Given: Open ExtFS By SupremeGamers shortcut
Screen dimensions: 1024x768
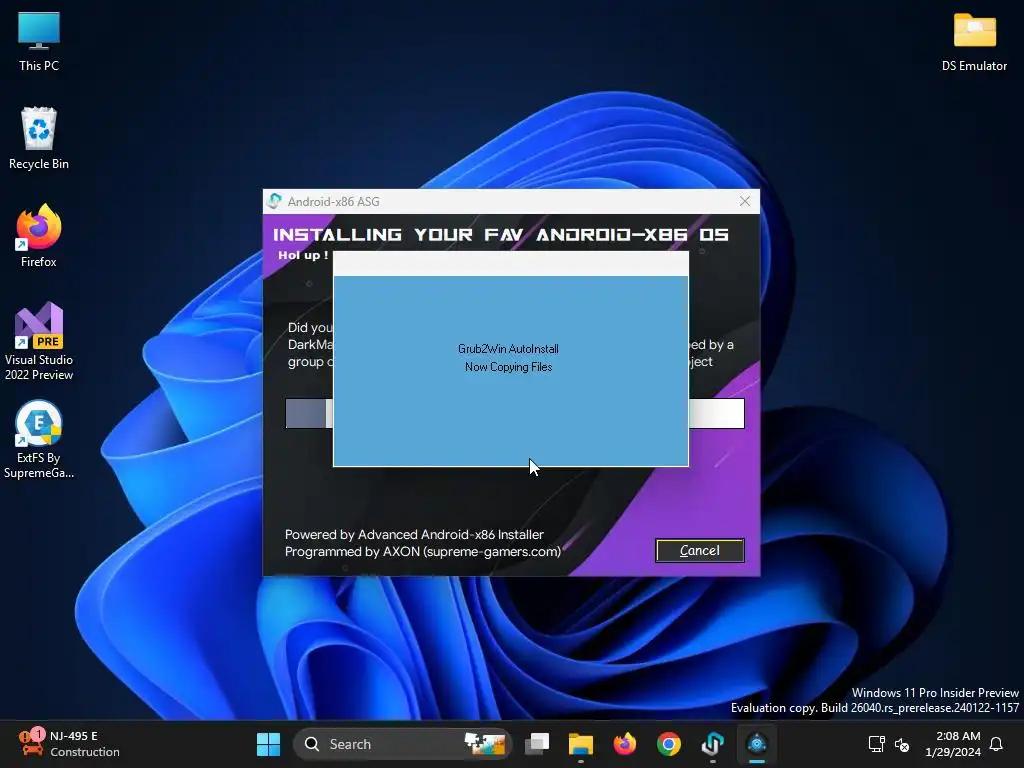Looking at the screenshot, I should [x=39, y=440].
